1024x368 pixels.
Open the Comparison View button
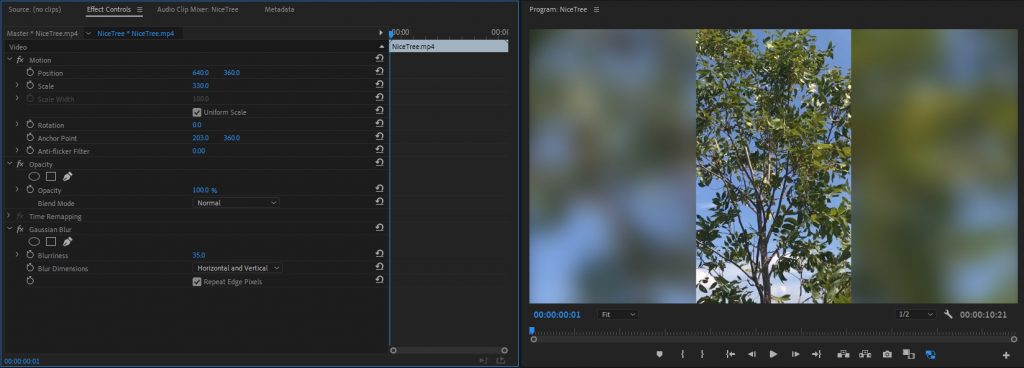[908, 354]
